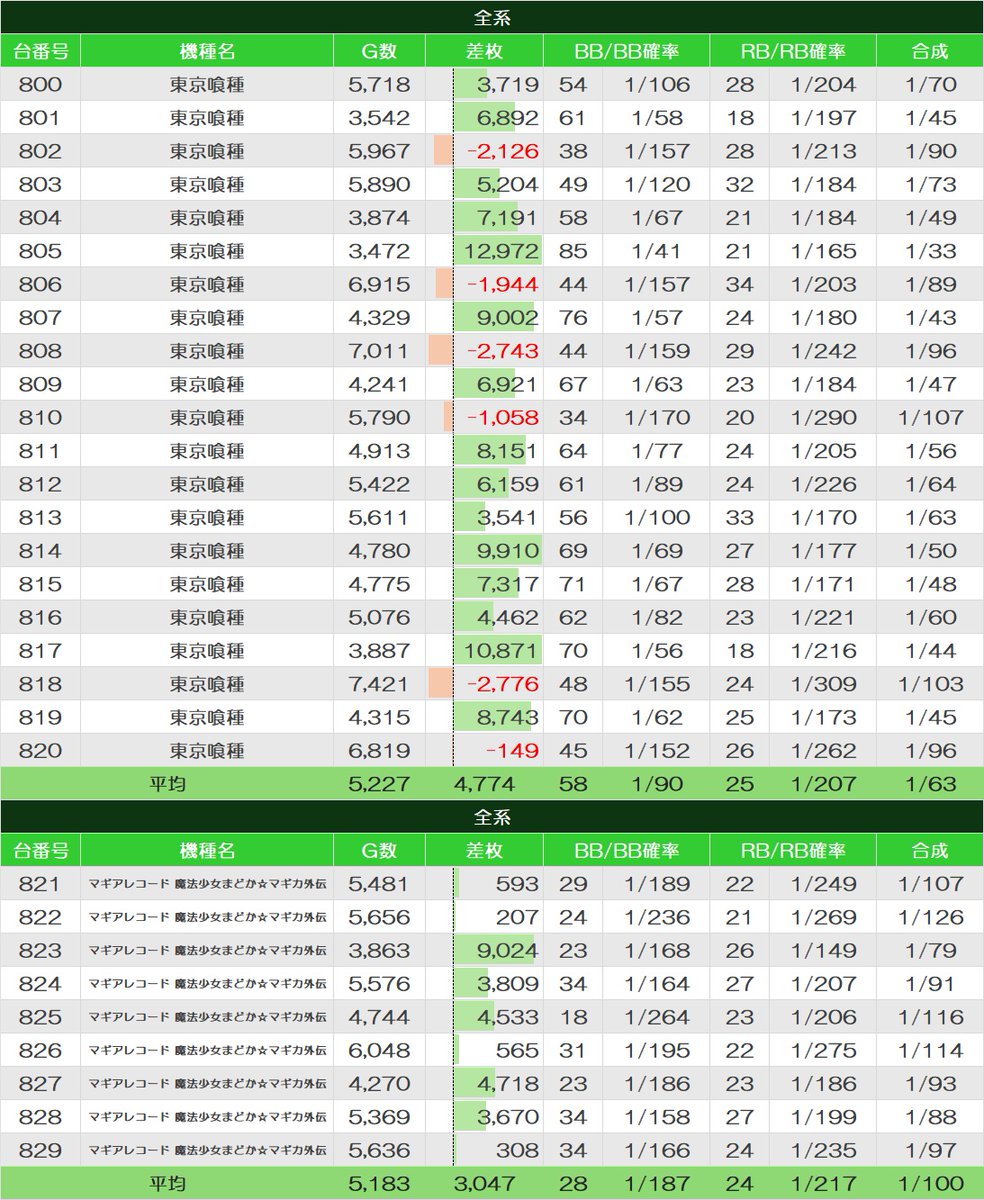Select machine number 822
The height and width of the screenshot is (1200, 984).
[x=40, y=917]
